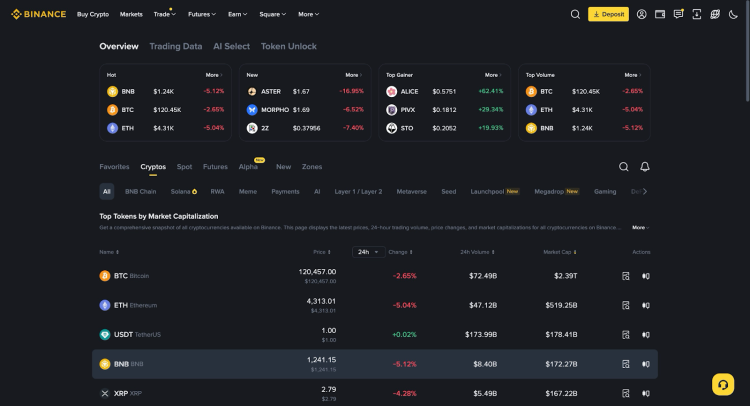Open the user profile icon
Image resolution: width=750 pixels, height=406 pixels.
(x=642, y=14)
